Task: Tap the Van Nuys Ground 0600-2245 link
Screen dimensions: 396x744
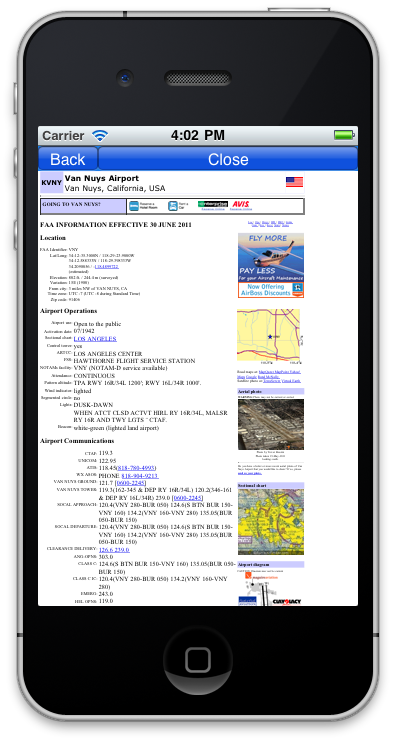Action: point(130,483)
